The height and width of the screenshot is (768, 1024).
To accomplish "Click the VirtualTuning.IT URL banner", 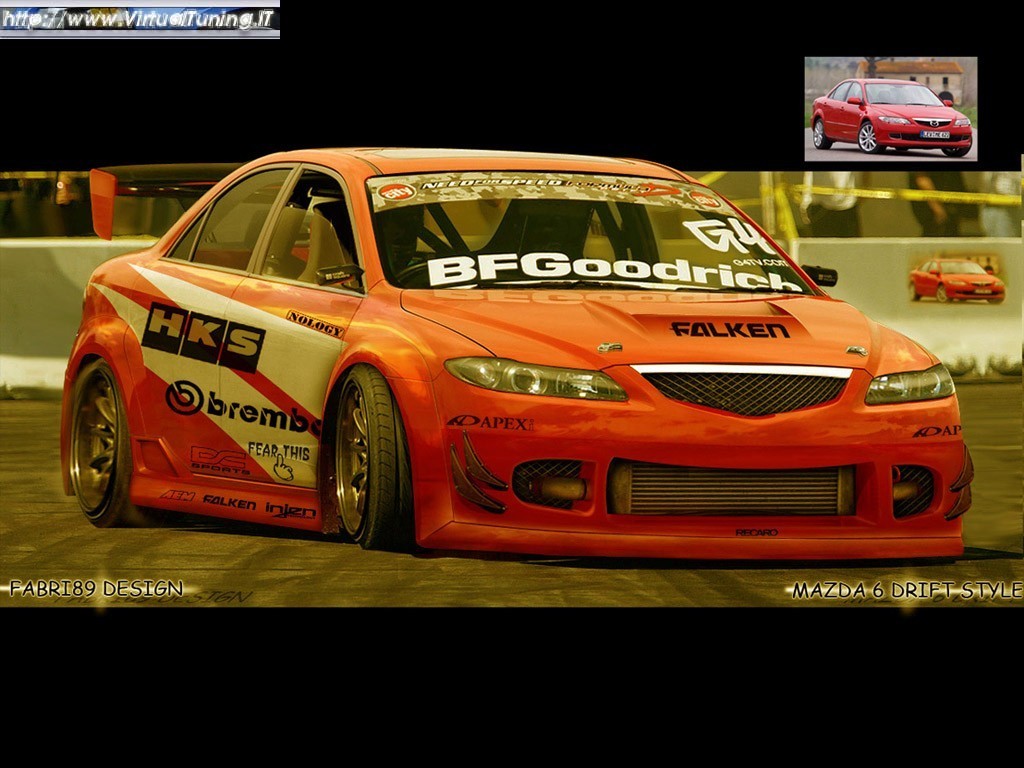I will [x=140, y=20].
